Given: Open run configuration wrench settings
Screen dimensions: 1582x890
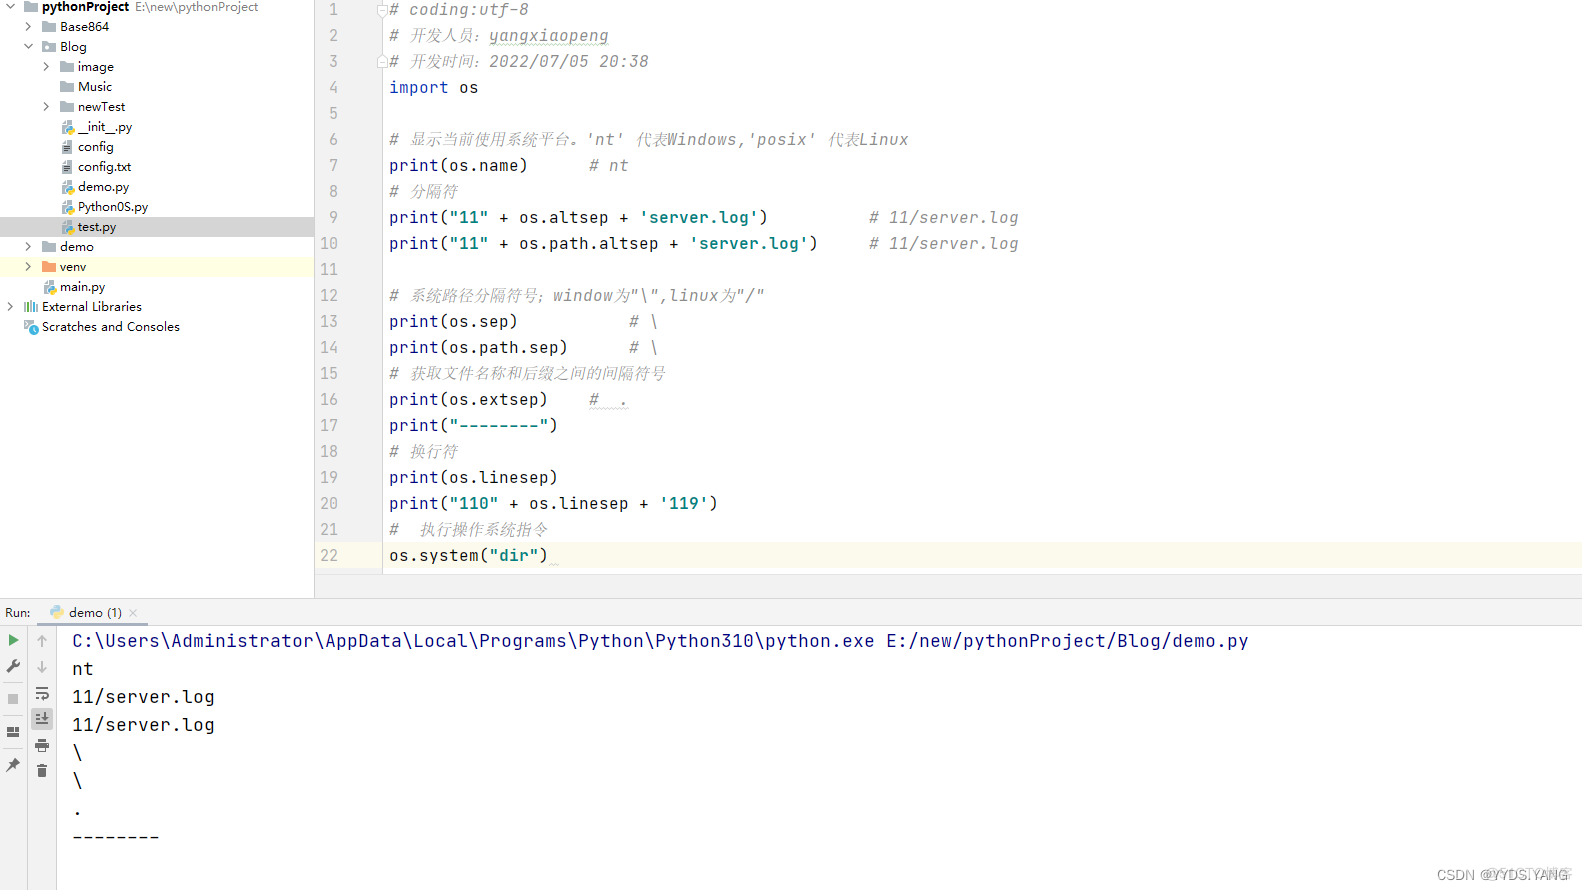Looking at the screenshot, I should pos(13,666).
